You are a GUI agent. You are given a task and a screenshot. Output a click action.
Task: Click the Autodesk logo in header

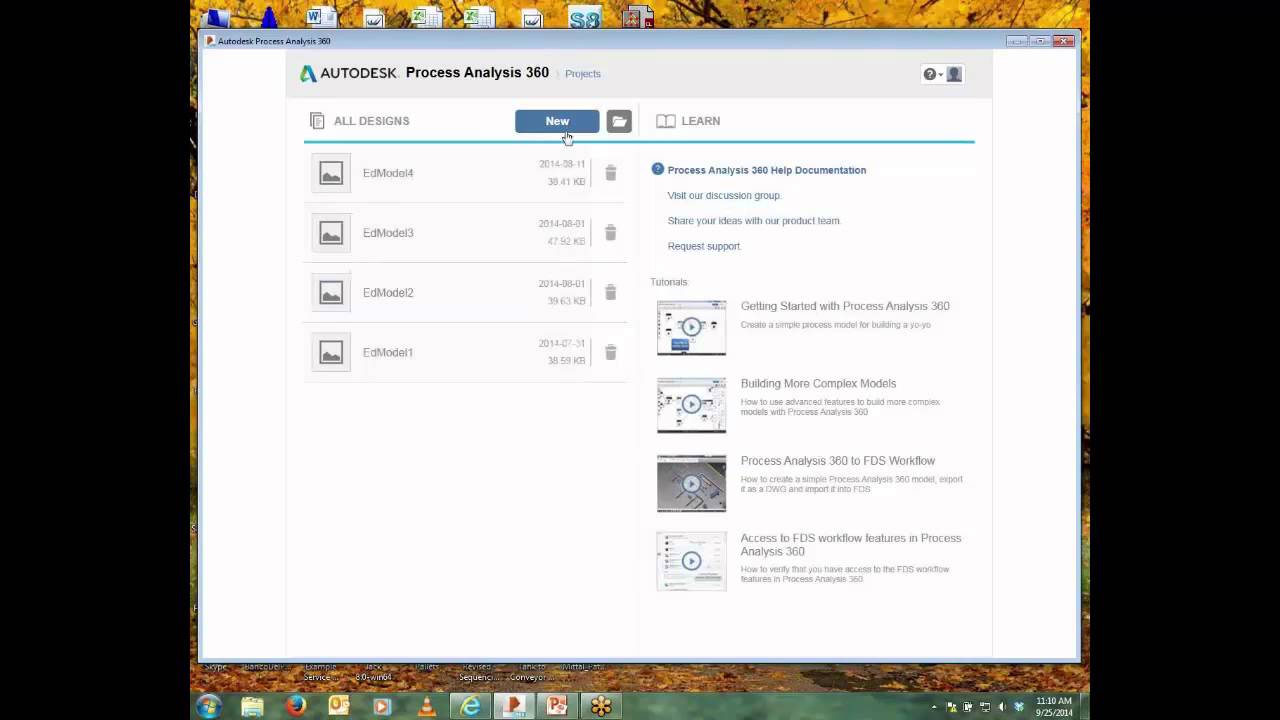(349, 73)
